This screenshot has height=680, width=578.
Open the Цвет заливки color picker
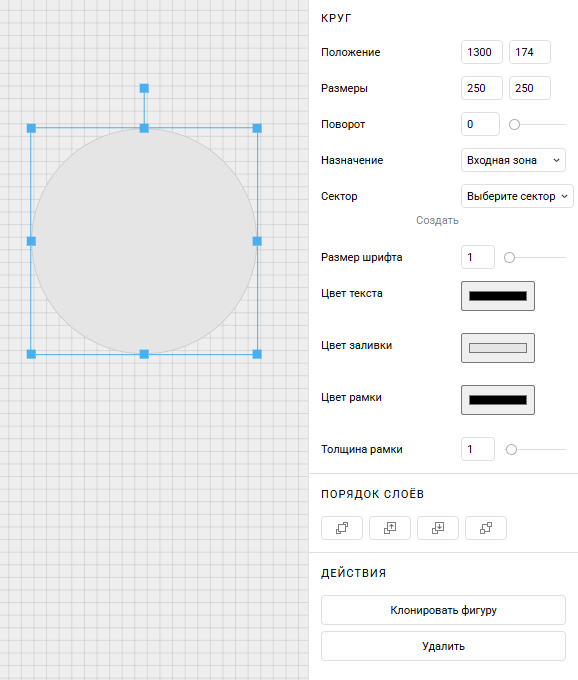pyautogui.click(x=498, y=348)
